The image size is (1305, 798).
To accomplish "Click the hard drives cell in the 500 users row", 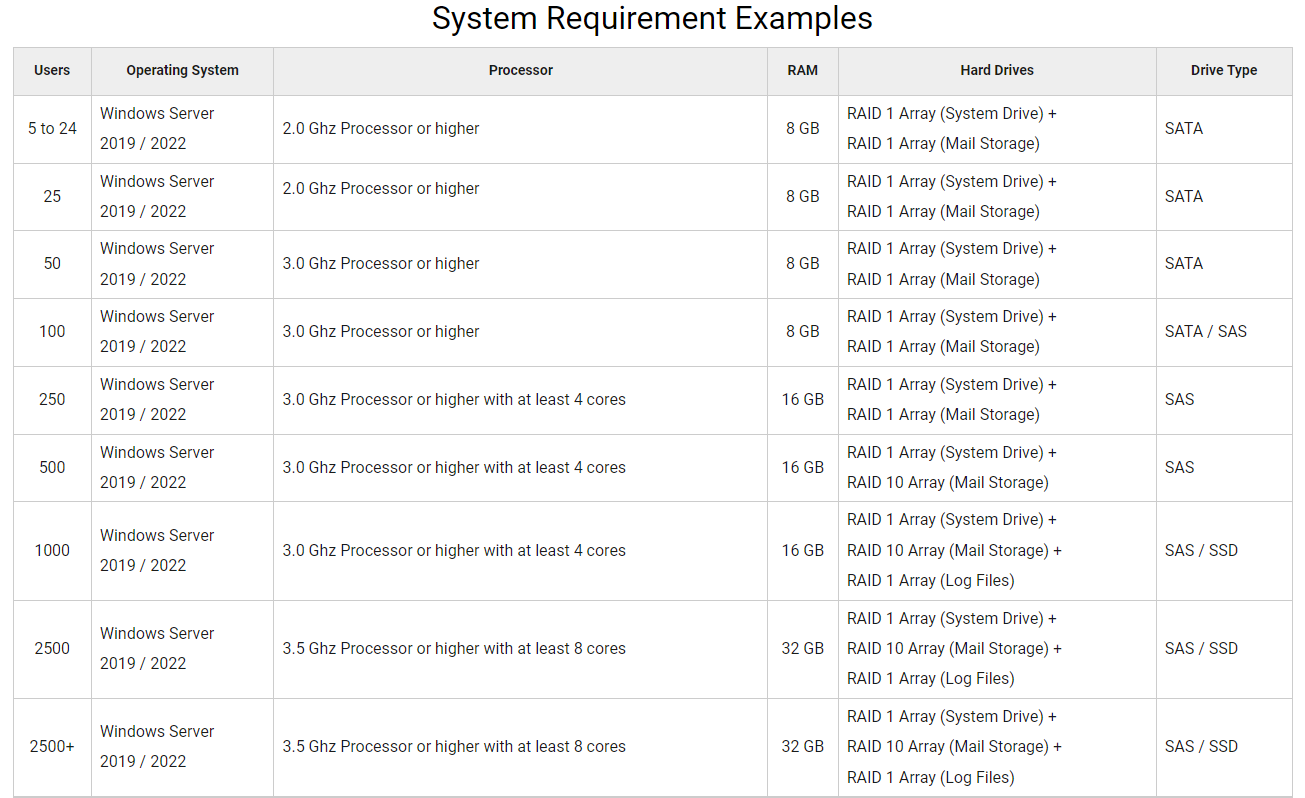I will (x=997, y=468).
